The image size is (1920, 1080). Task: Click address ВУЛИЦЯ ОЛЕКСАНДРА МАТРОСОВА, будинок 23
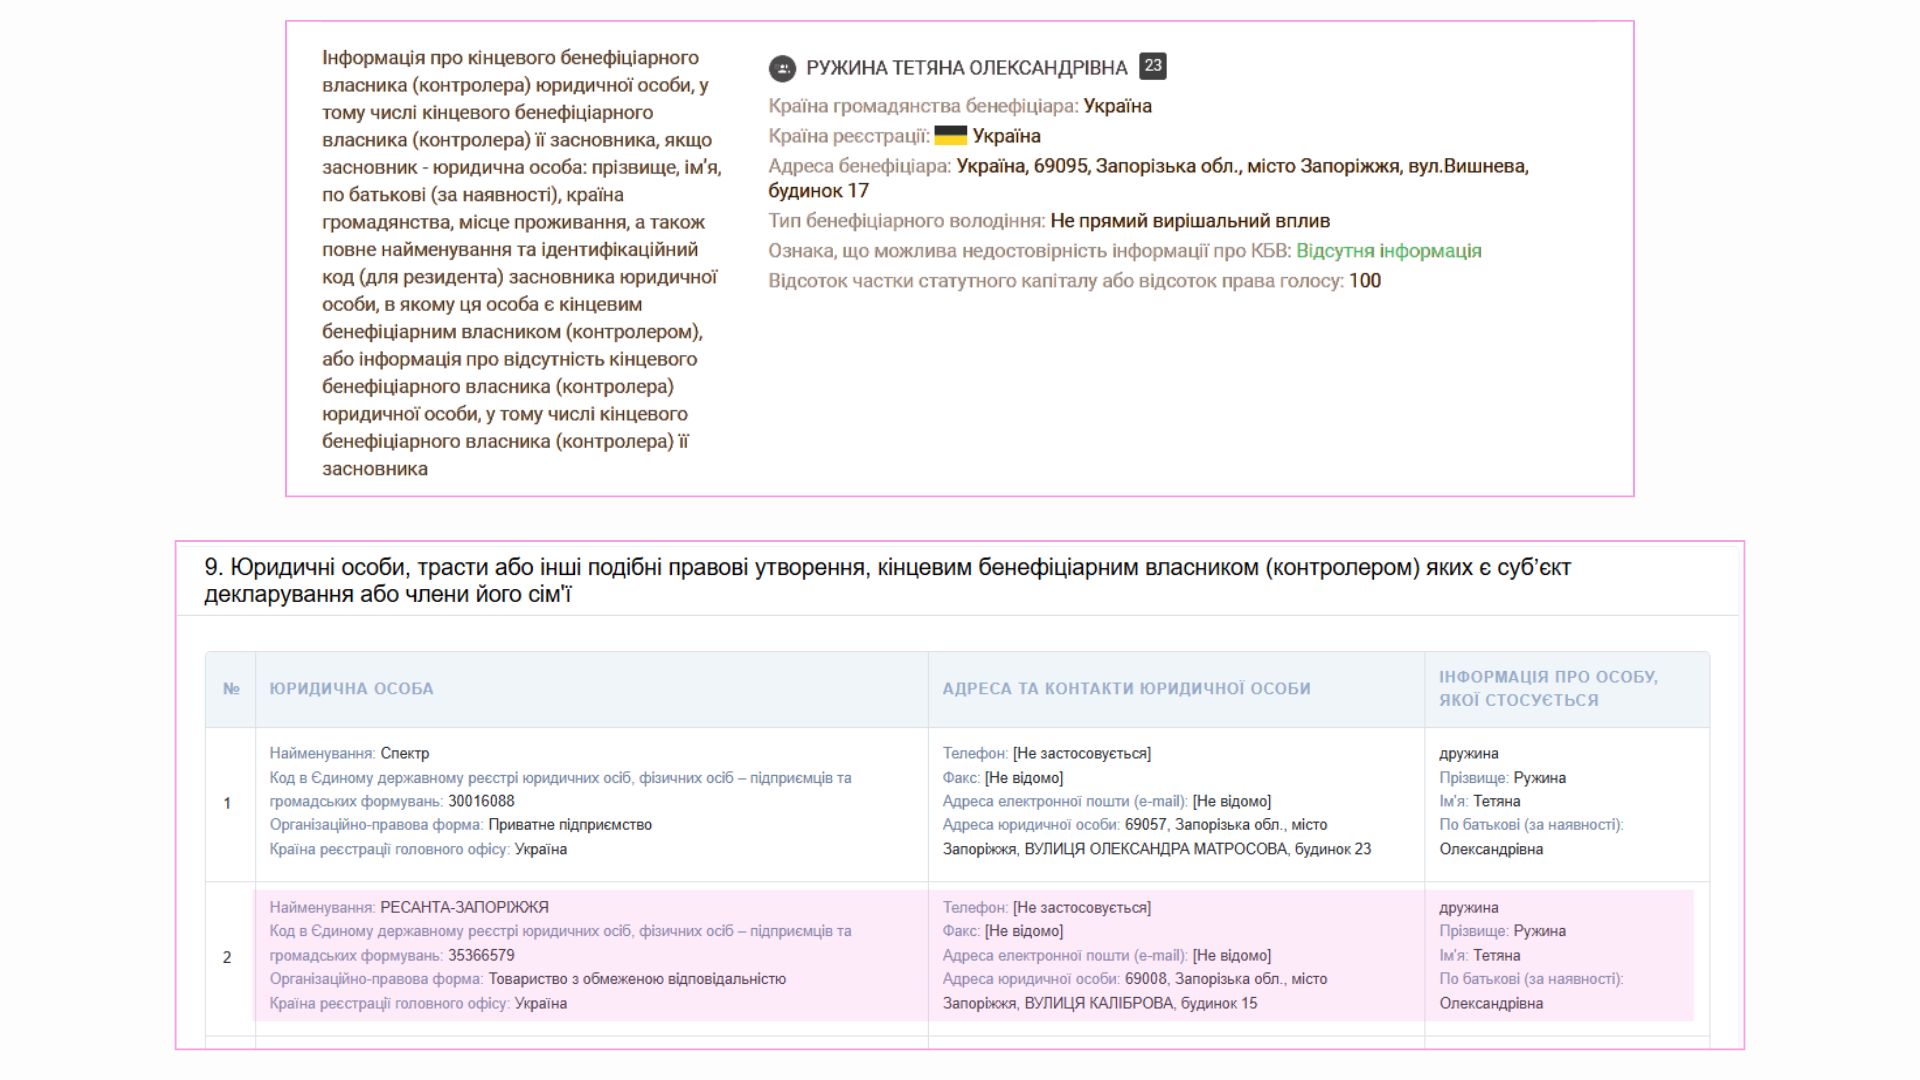pos(1197,849)
